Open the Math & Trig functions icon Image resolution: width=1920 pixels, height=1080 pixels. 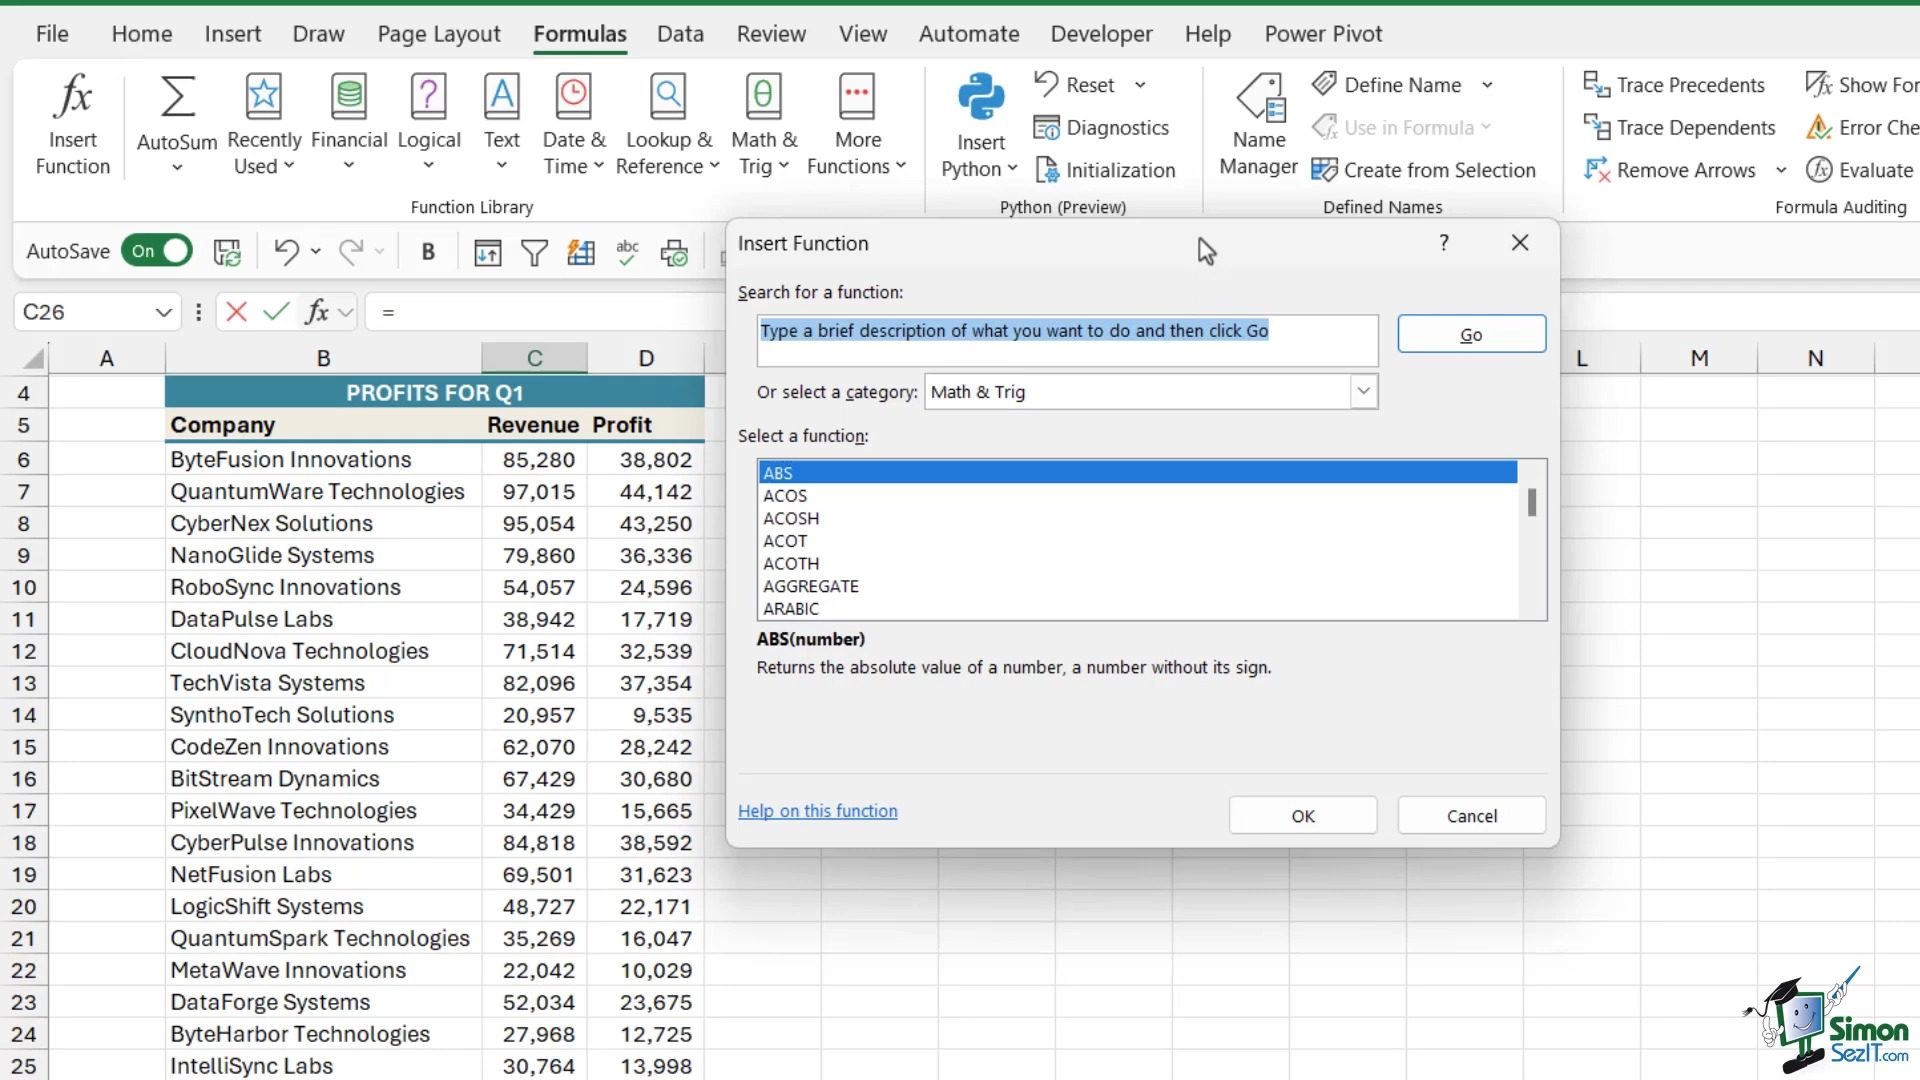[764, 97]
